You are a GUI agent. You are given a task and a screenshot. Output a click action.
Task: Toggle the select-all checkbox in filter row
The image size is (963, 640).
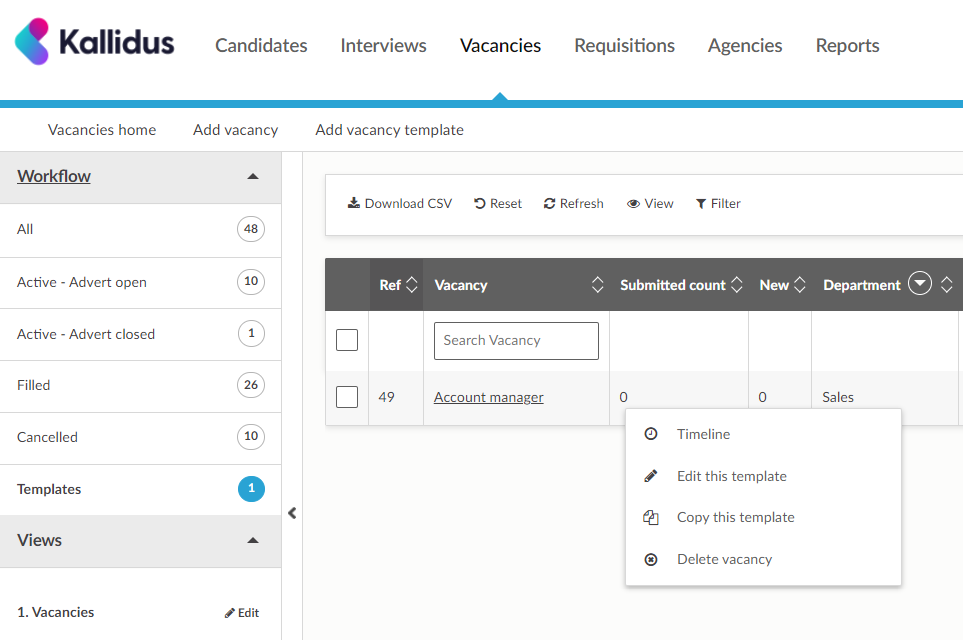(x=347, y=340)
